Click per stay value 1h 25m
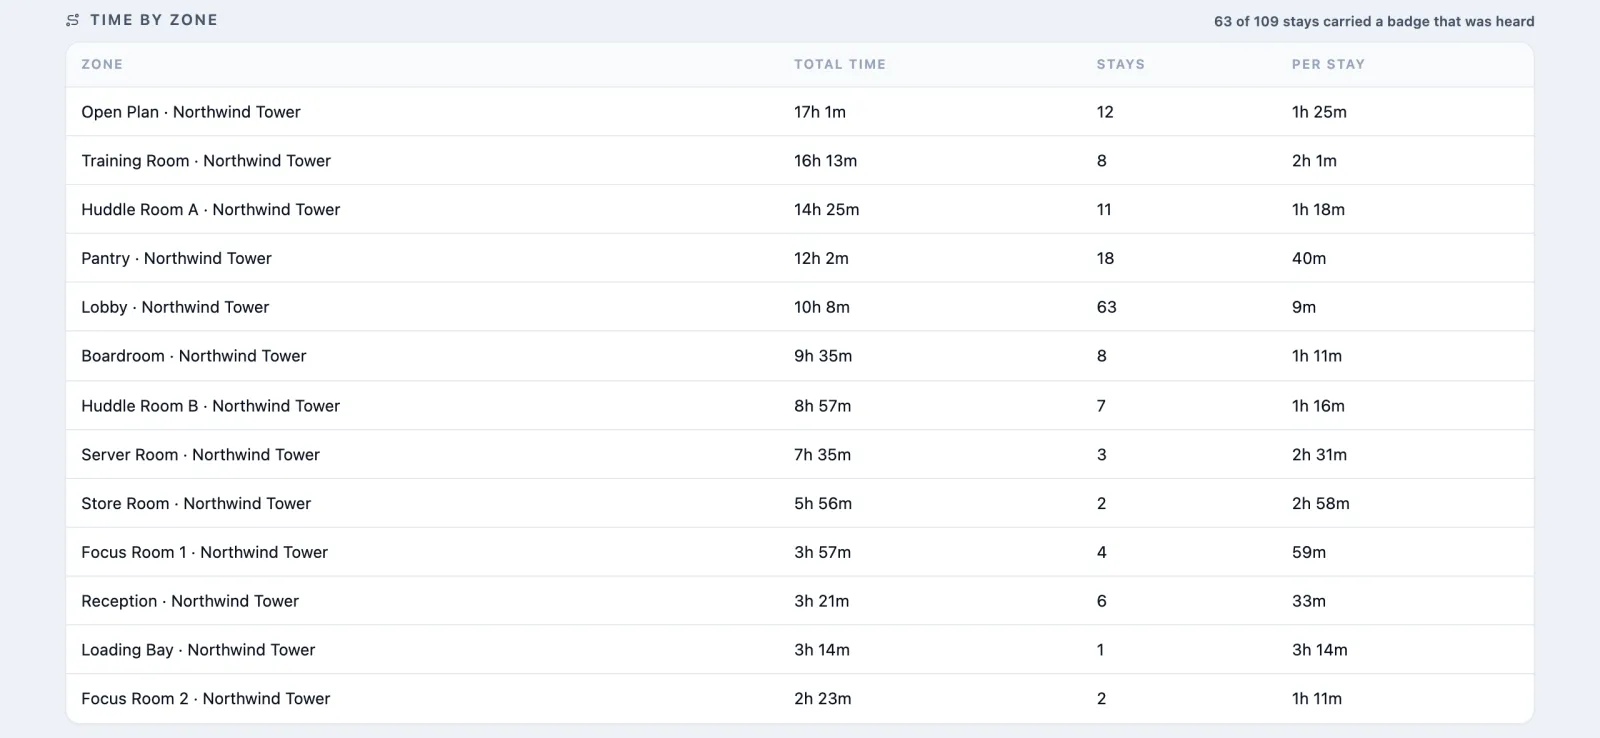The image size is (1600, 738). pyautogui.click(x=1320, y=112)
